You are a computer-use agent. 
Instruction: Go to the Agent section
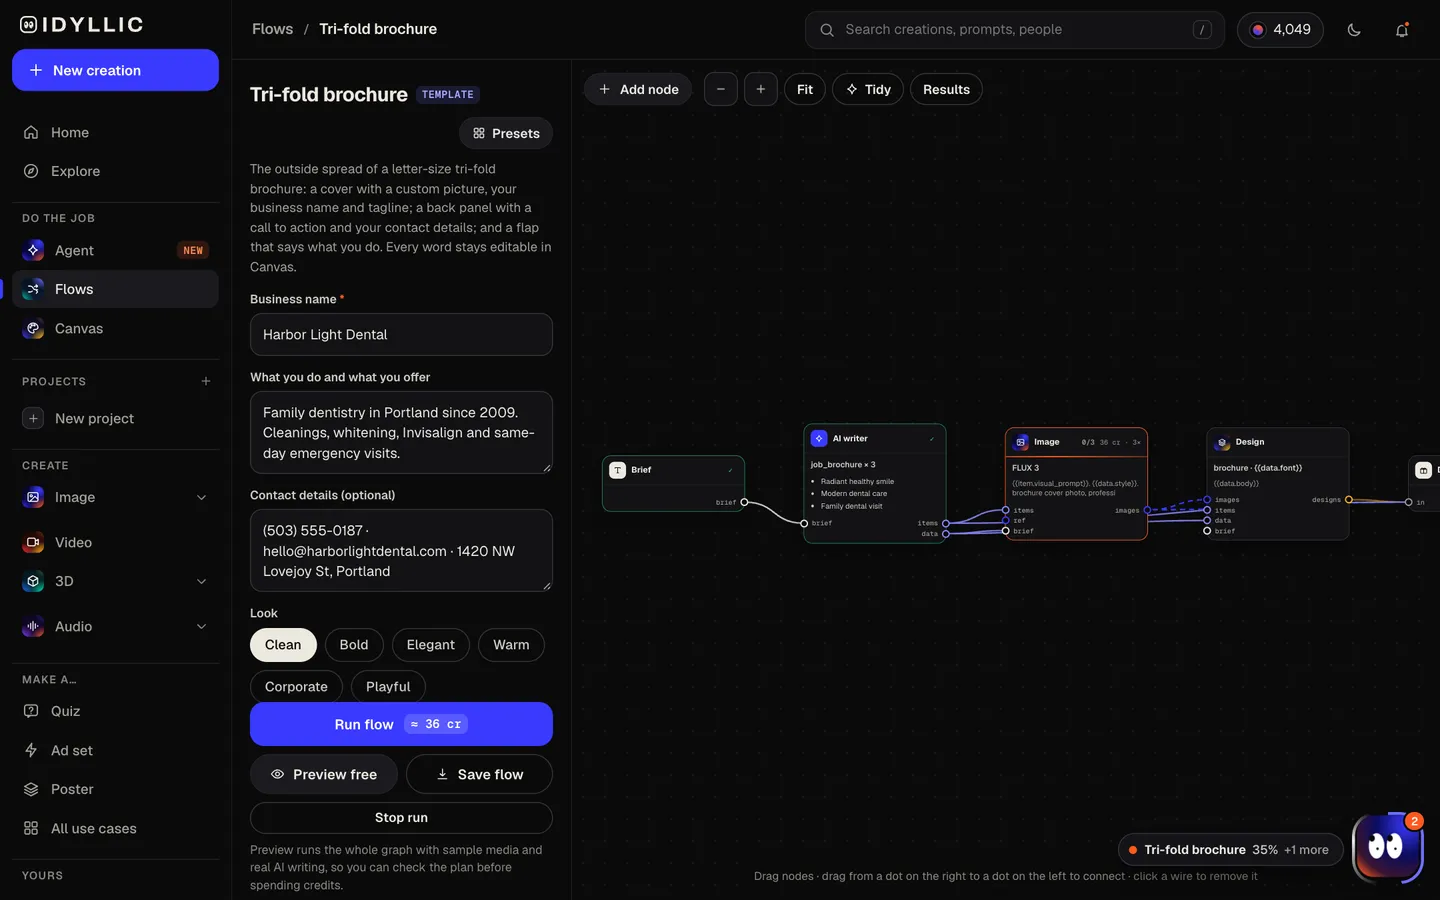pyautogui.click(x=115, y=250)
